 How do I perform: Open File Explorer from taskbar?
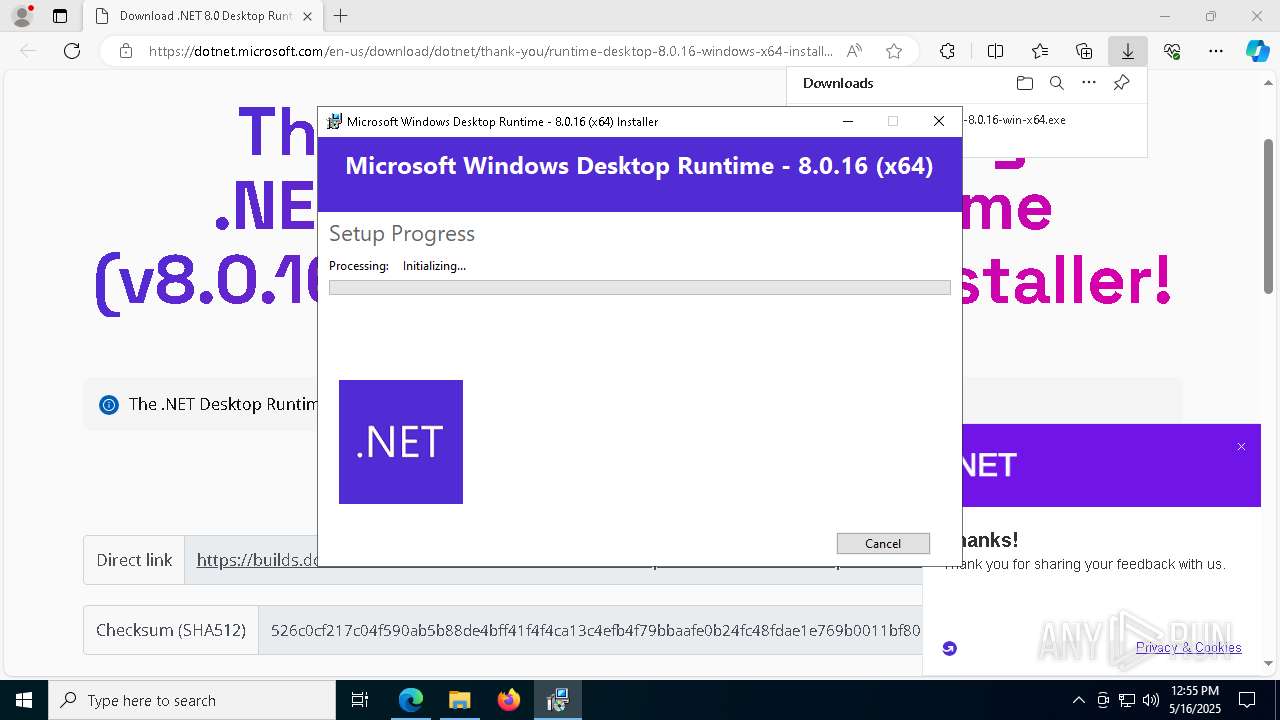point(459,700)
